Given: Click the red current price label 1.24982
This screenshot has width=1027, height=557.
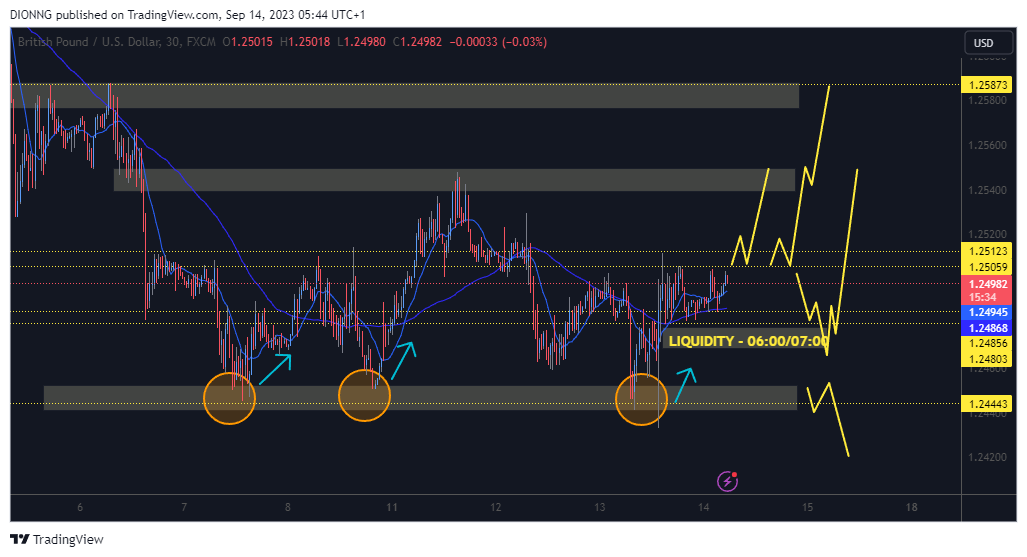Looking at the screenshot, I should pos(988,284).
